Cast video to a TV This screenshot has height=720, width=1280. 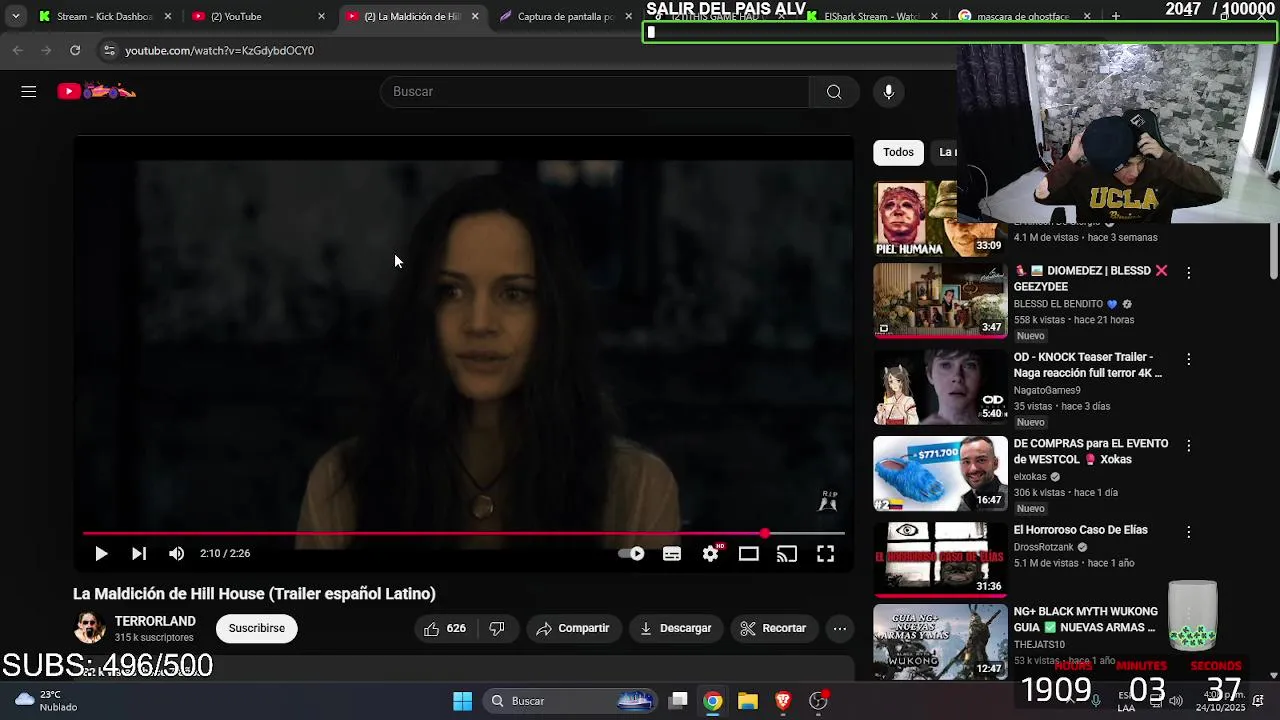click(787, 553)
